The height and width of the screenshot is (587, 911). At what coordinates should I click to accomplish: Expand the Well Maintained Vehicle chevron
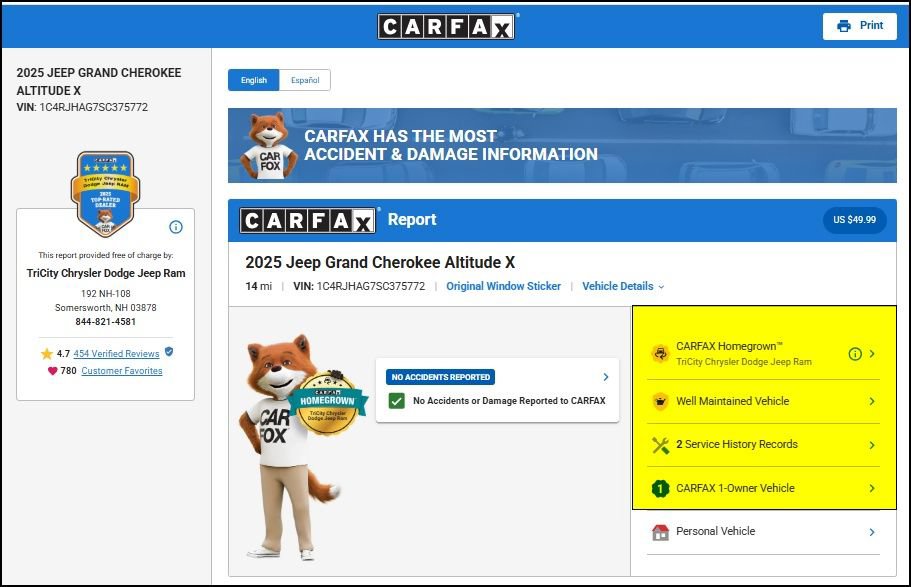(872, 401)
